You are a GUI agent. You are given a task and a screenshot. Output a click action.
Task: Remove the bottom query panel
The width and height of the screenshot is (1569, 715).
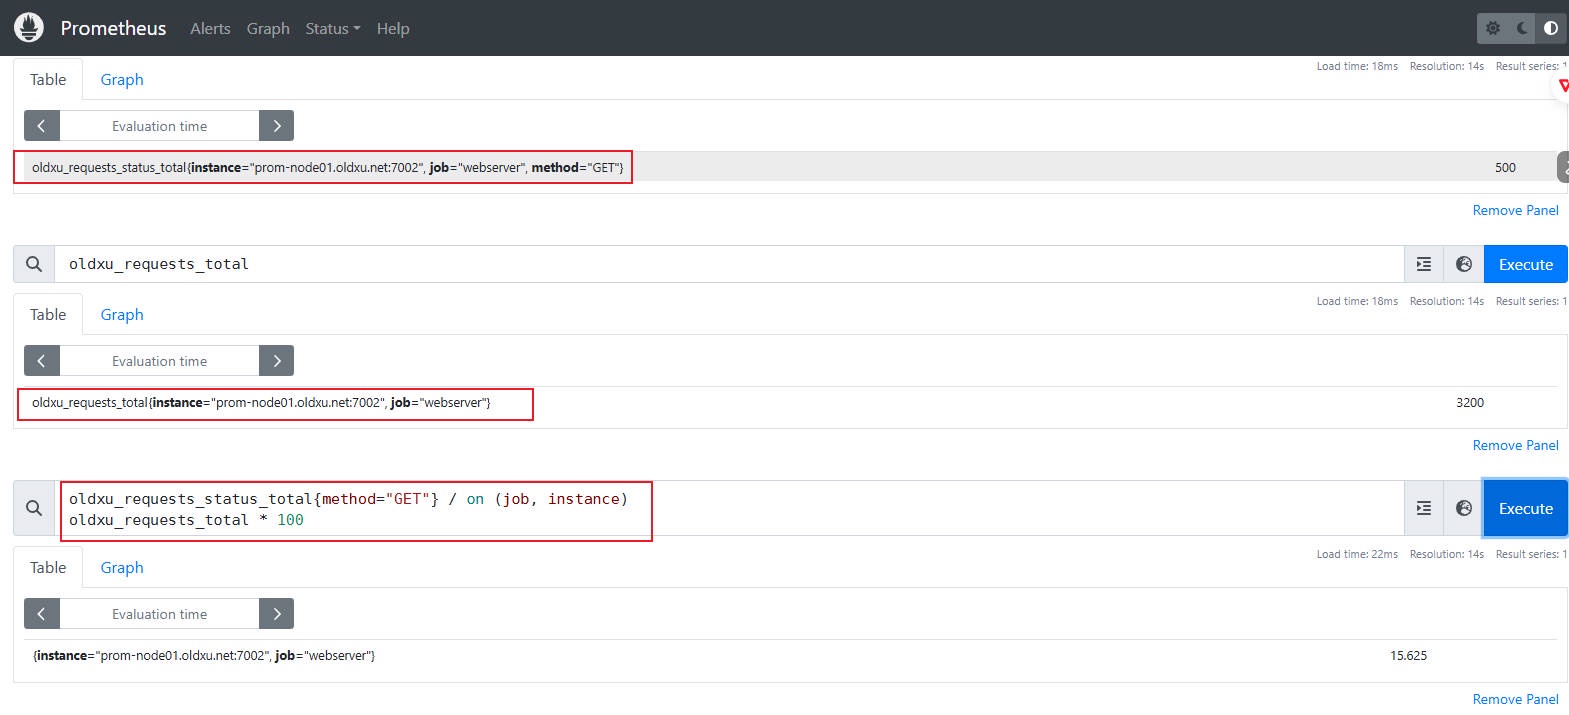click(x=1515, y=699)
